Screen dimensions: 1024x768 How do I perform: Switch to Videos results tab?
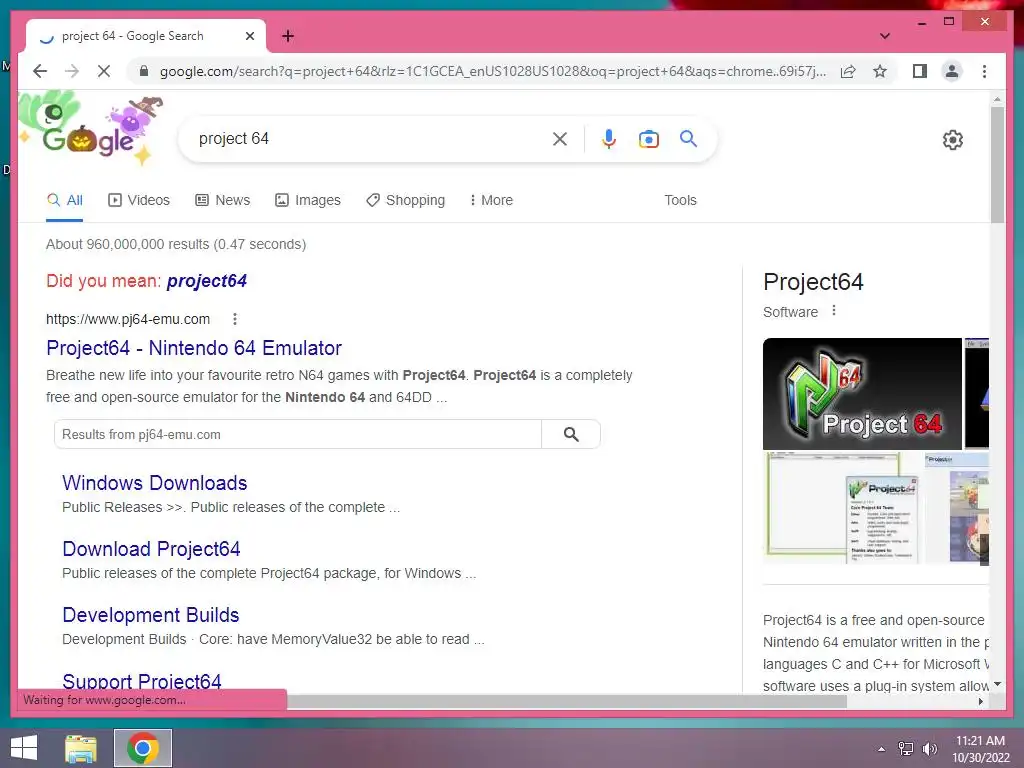(x=138, y=200)
